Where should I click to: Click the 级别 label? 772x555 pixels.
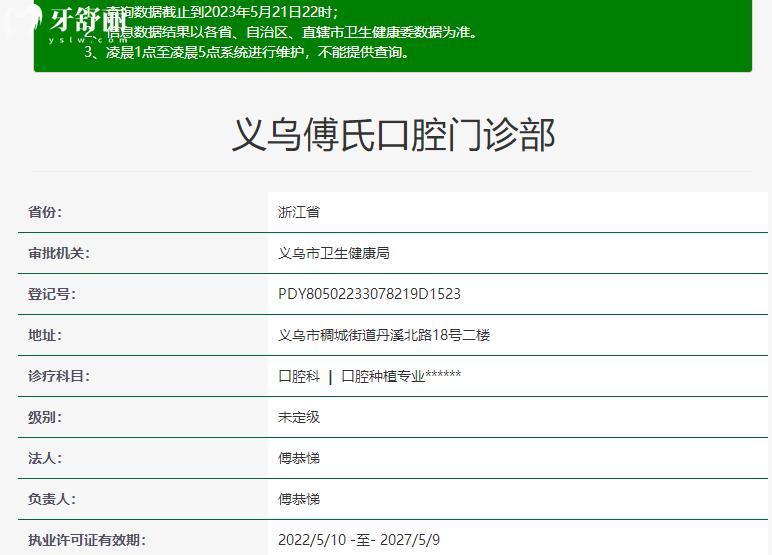[x=45, y=417]
